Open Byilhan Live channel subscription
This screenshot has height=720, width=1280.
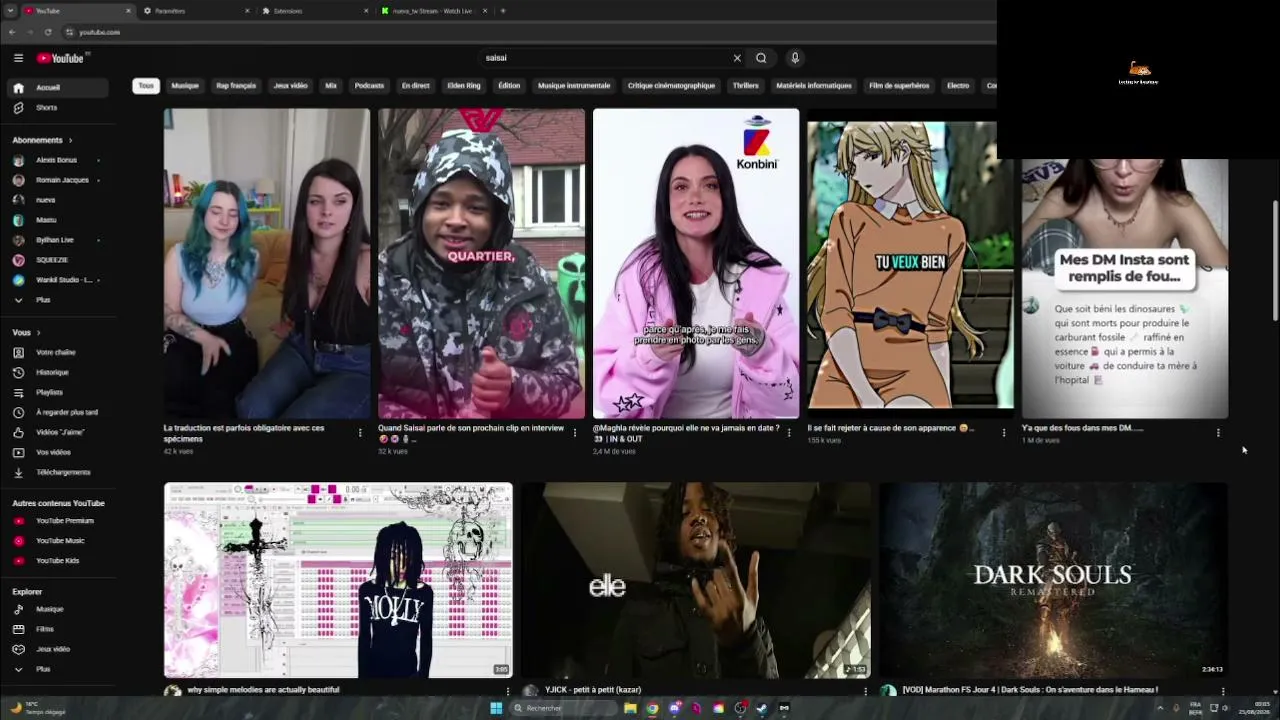(59, 240)
